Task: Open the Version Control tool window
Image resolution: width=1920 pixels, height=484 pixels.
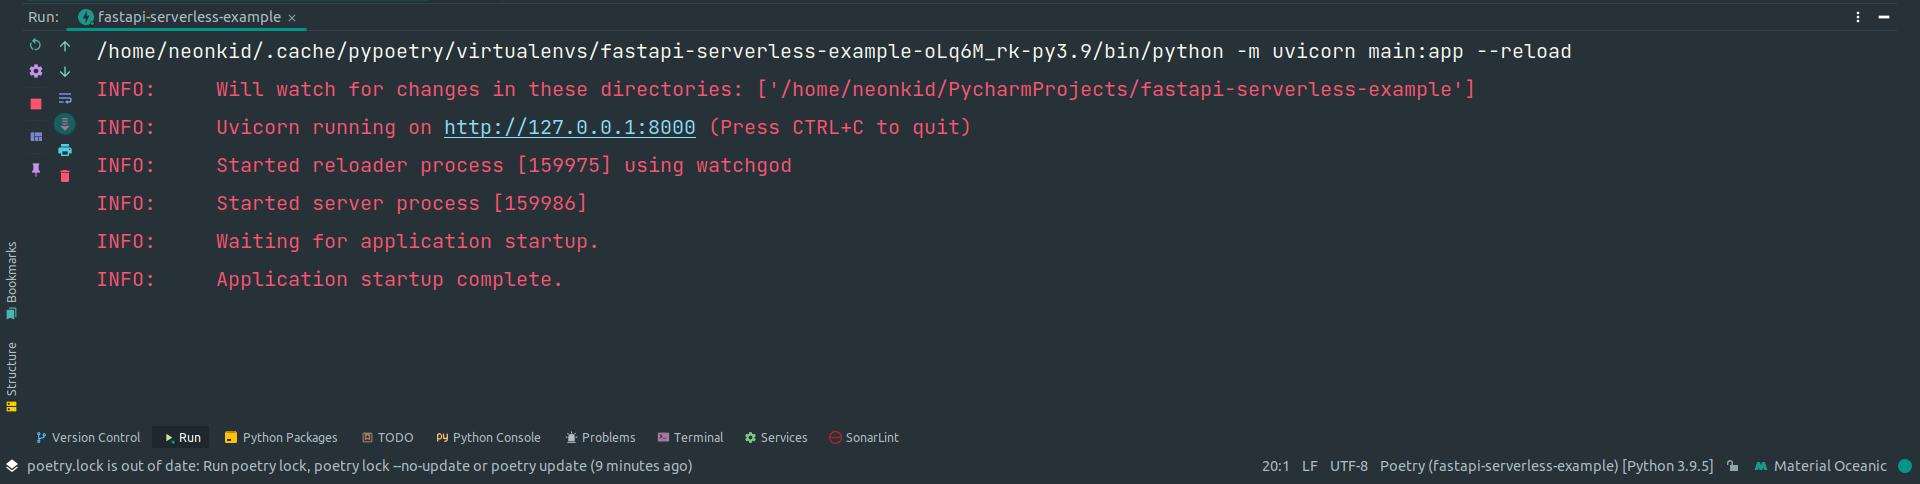Action: 88,438
